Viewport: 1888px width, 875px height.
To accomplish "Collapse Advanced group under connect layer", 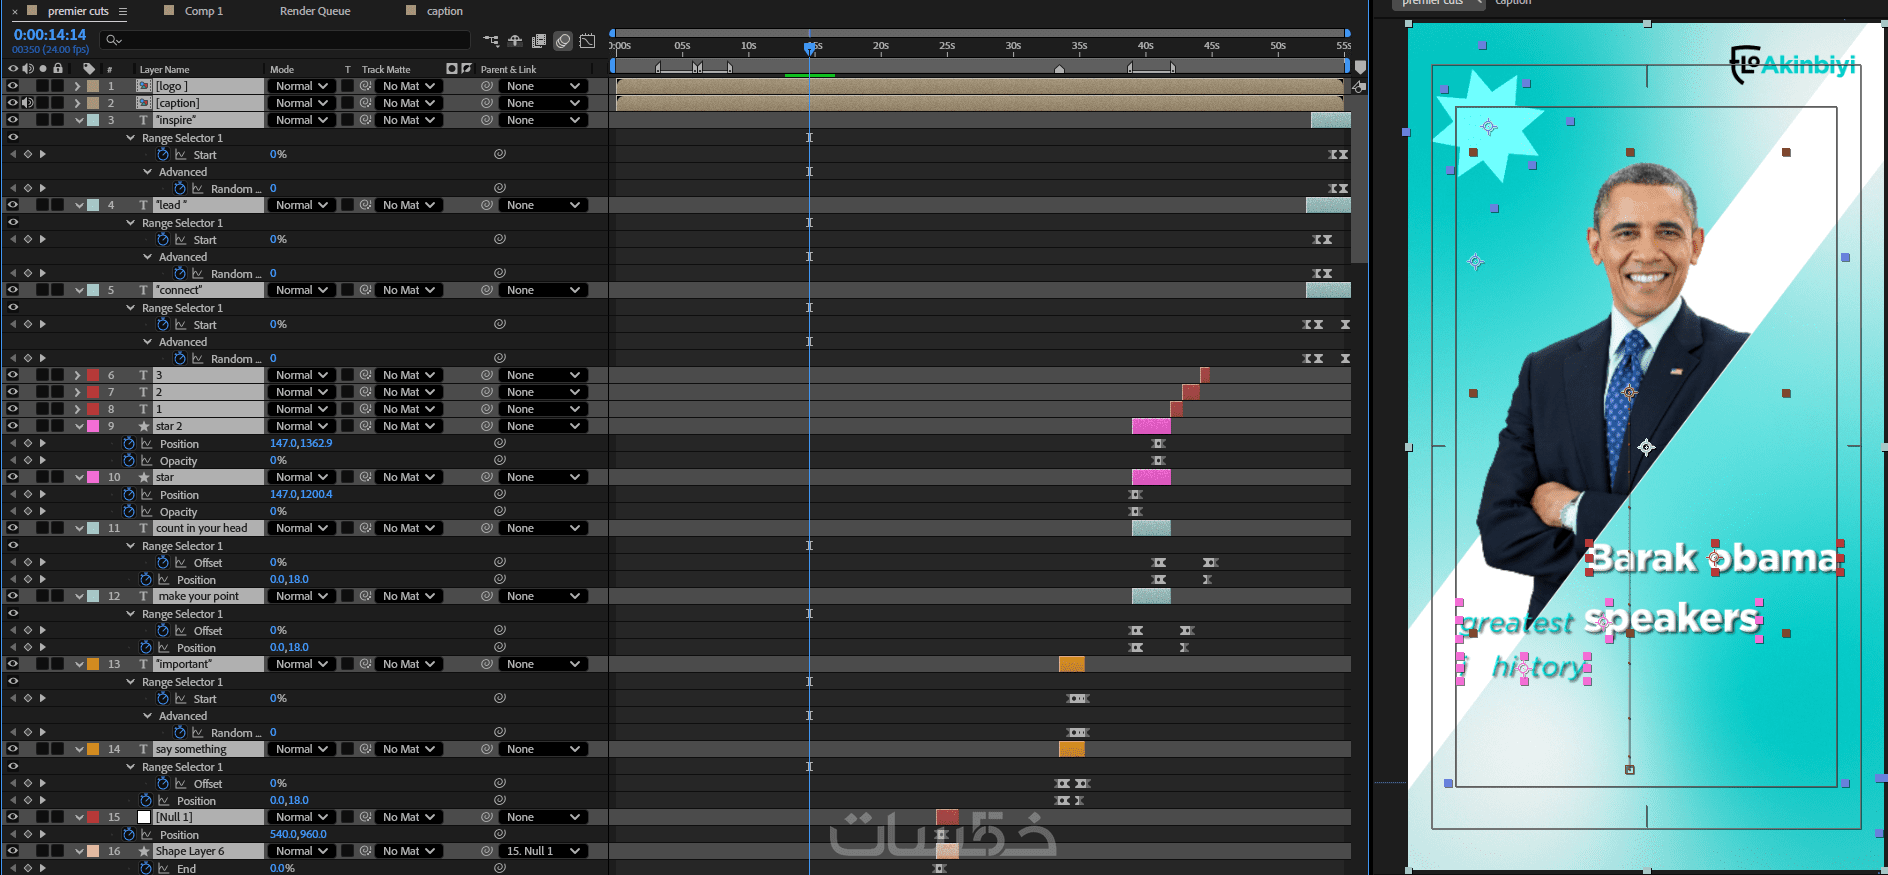I will click(148, 341).
